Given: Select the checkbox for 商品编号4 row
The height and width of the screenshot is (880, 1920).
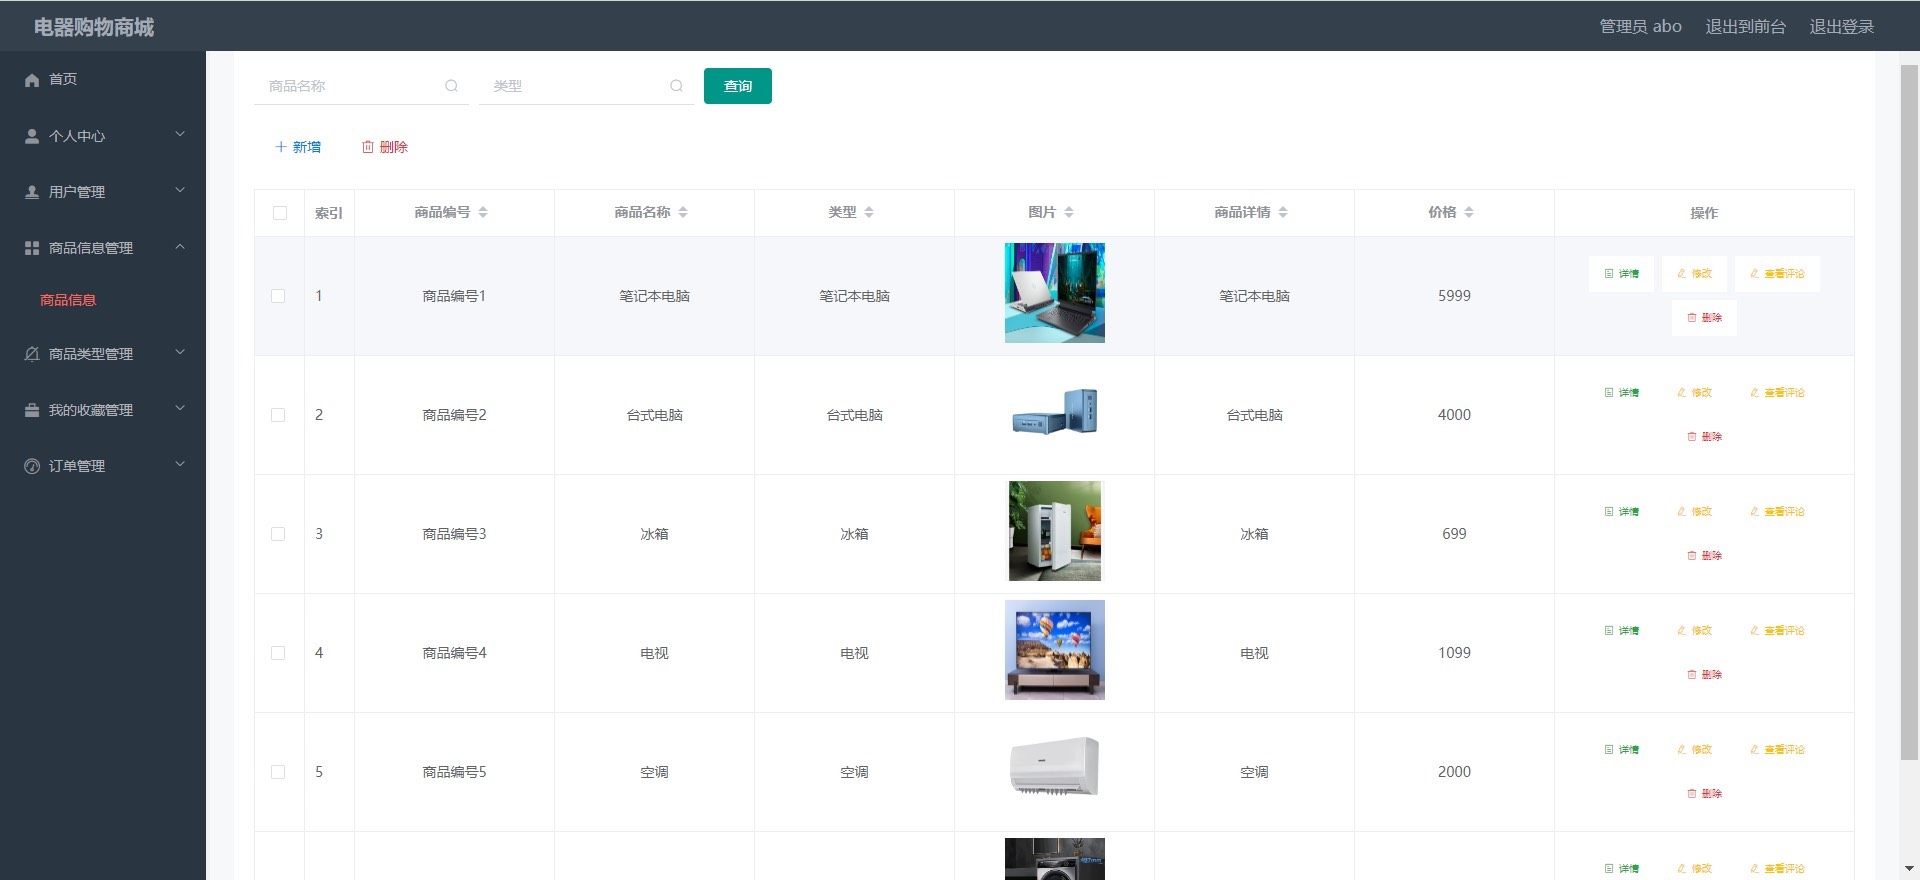Looking at the screenshot, I should (278, 653).
